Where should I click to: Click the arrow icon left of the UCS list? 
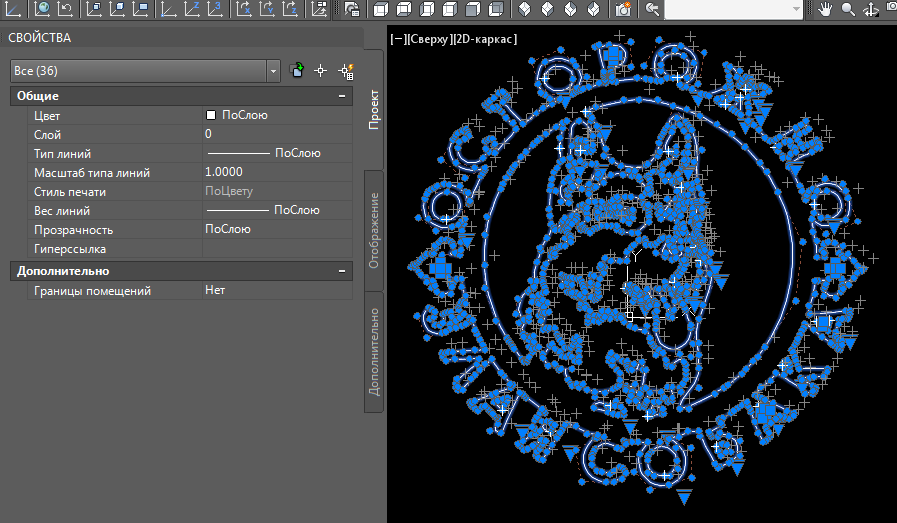pos(652,9)
